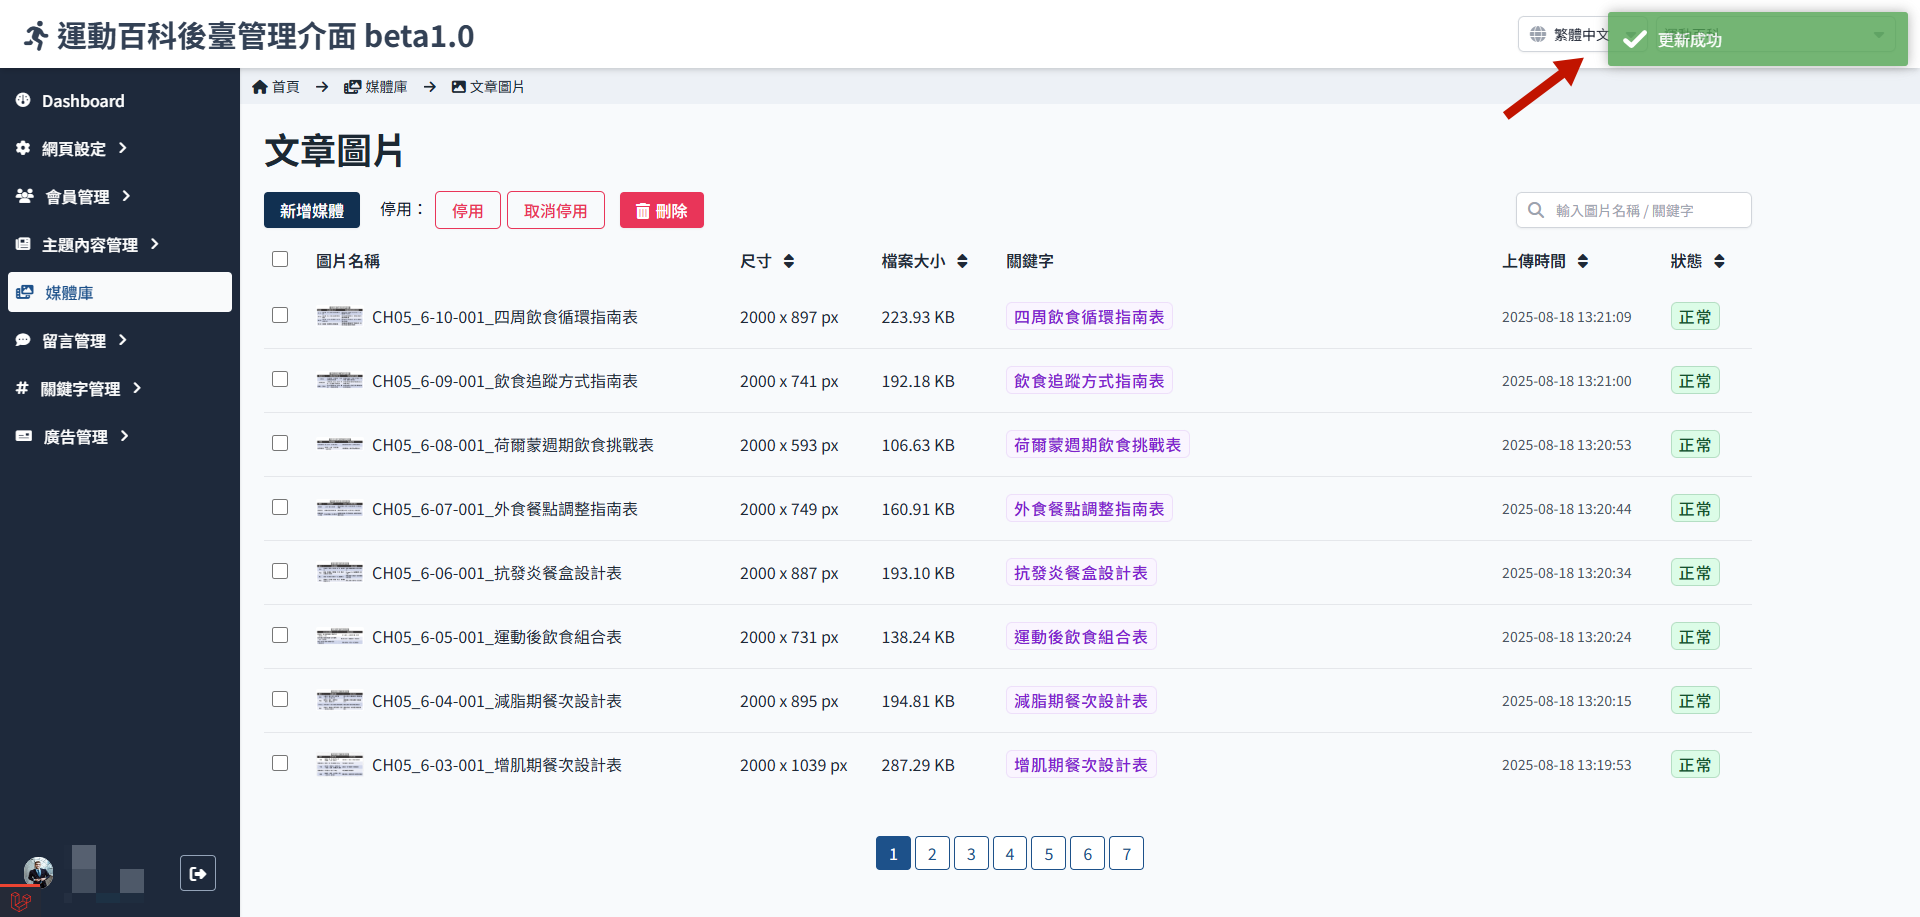
Task: Check the 外食餐點調整指南表 row checkbox
Action: [x=280, y=507]
